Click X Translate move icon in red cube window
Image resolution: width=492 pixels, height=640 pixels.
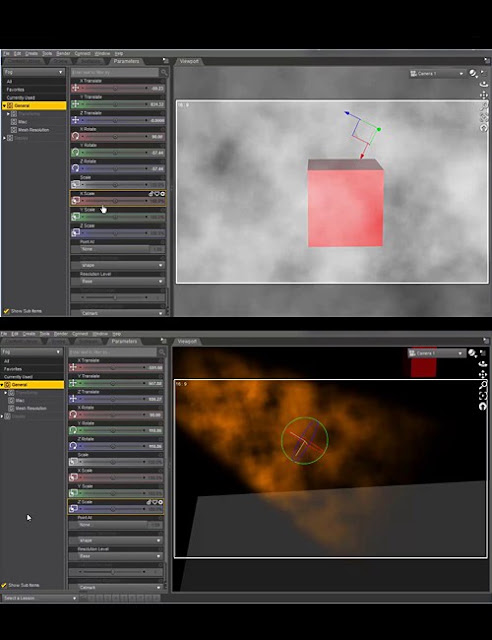(x=76, y=88)
